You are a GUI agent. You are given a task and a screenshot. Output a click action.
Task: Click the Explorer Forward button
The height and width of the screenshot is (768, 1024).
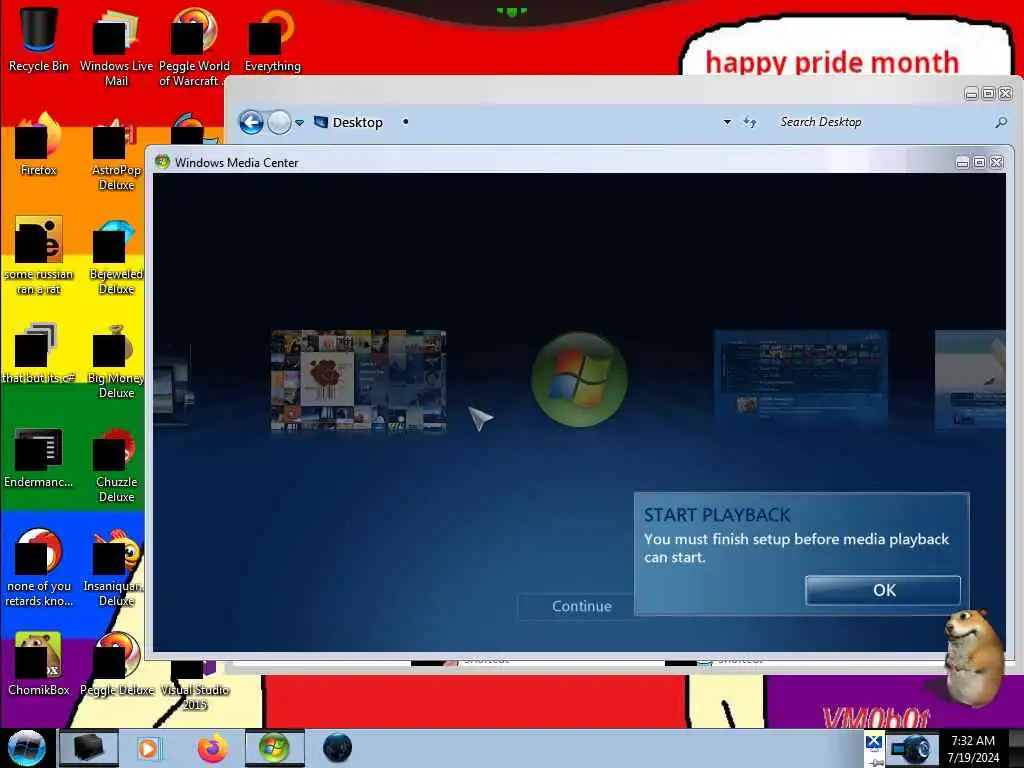pyautogui.click(x=280, y=122)
